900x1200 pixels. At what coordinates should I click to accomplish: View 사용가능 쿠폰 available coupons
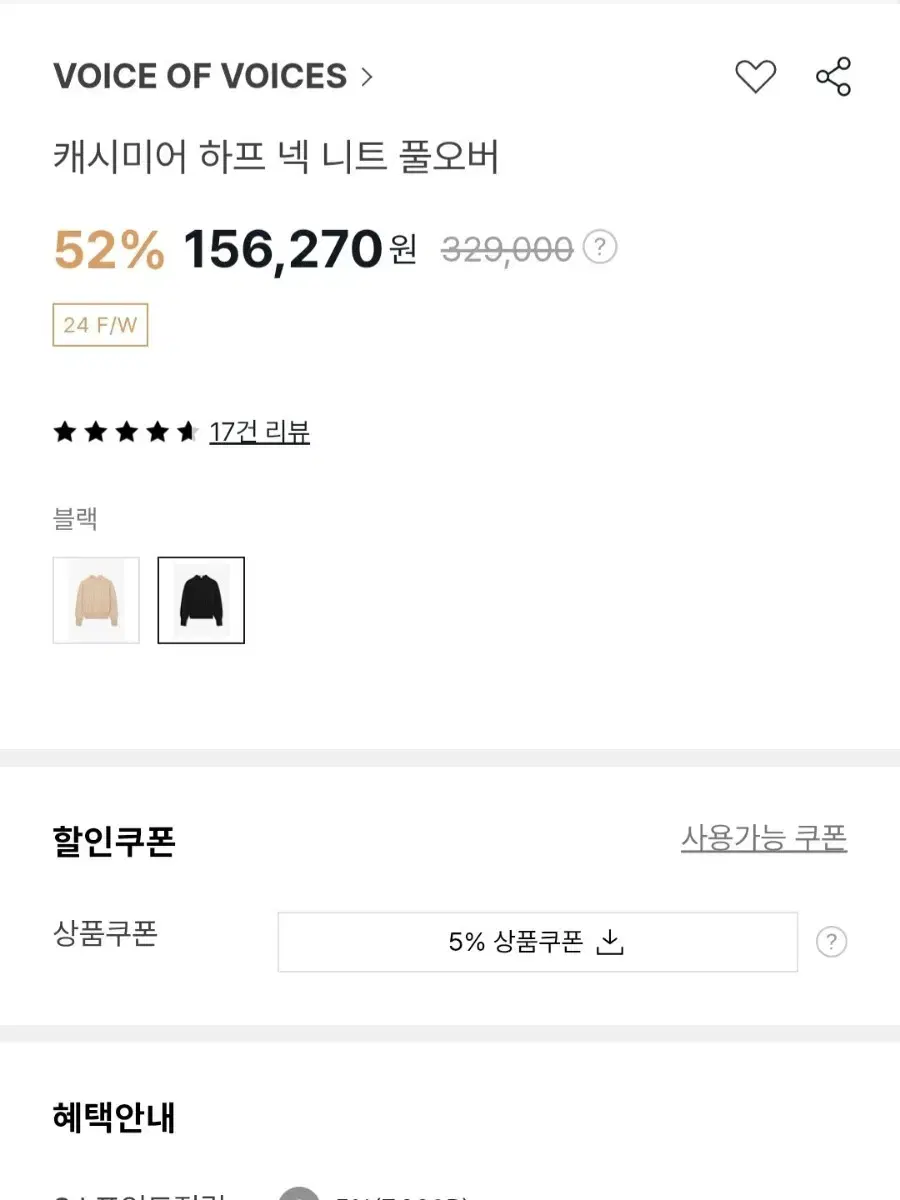pyautogui.click(x=764, y=838)
